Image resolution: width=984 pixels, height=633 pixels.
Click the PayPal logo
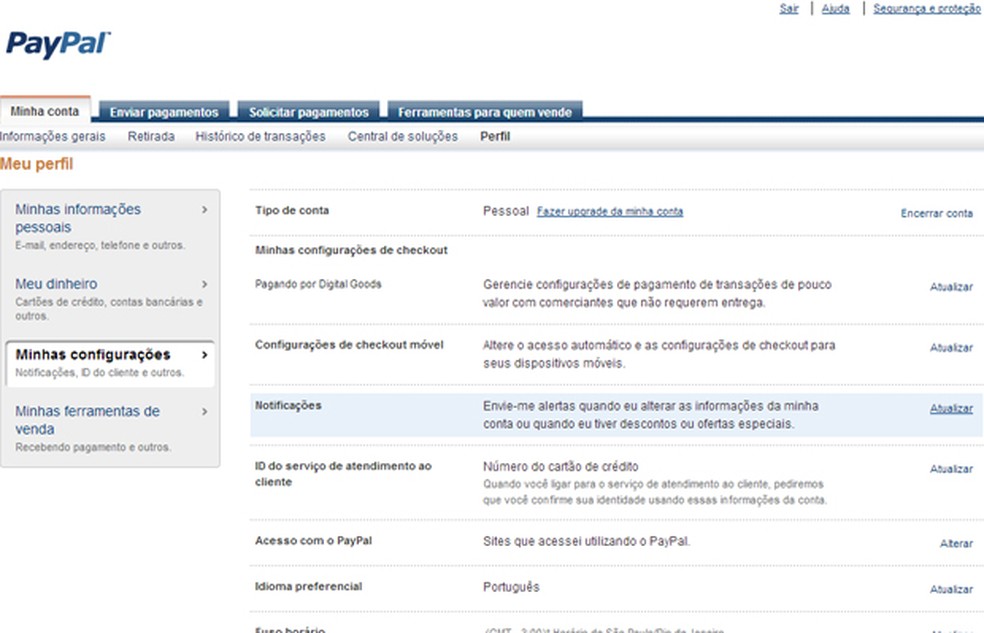pos(55,44)
